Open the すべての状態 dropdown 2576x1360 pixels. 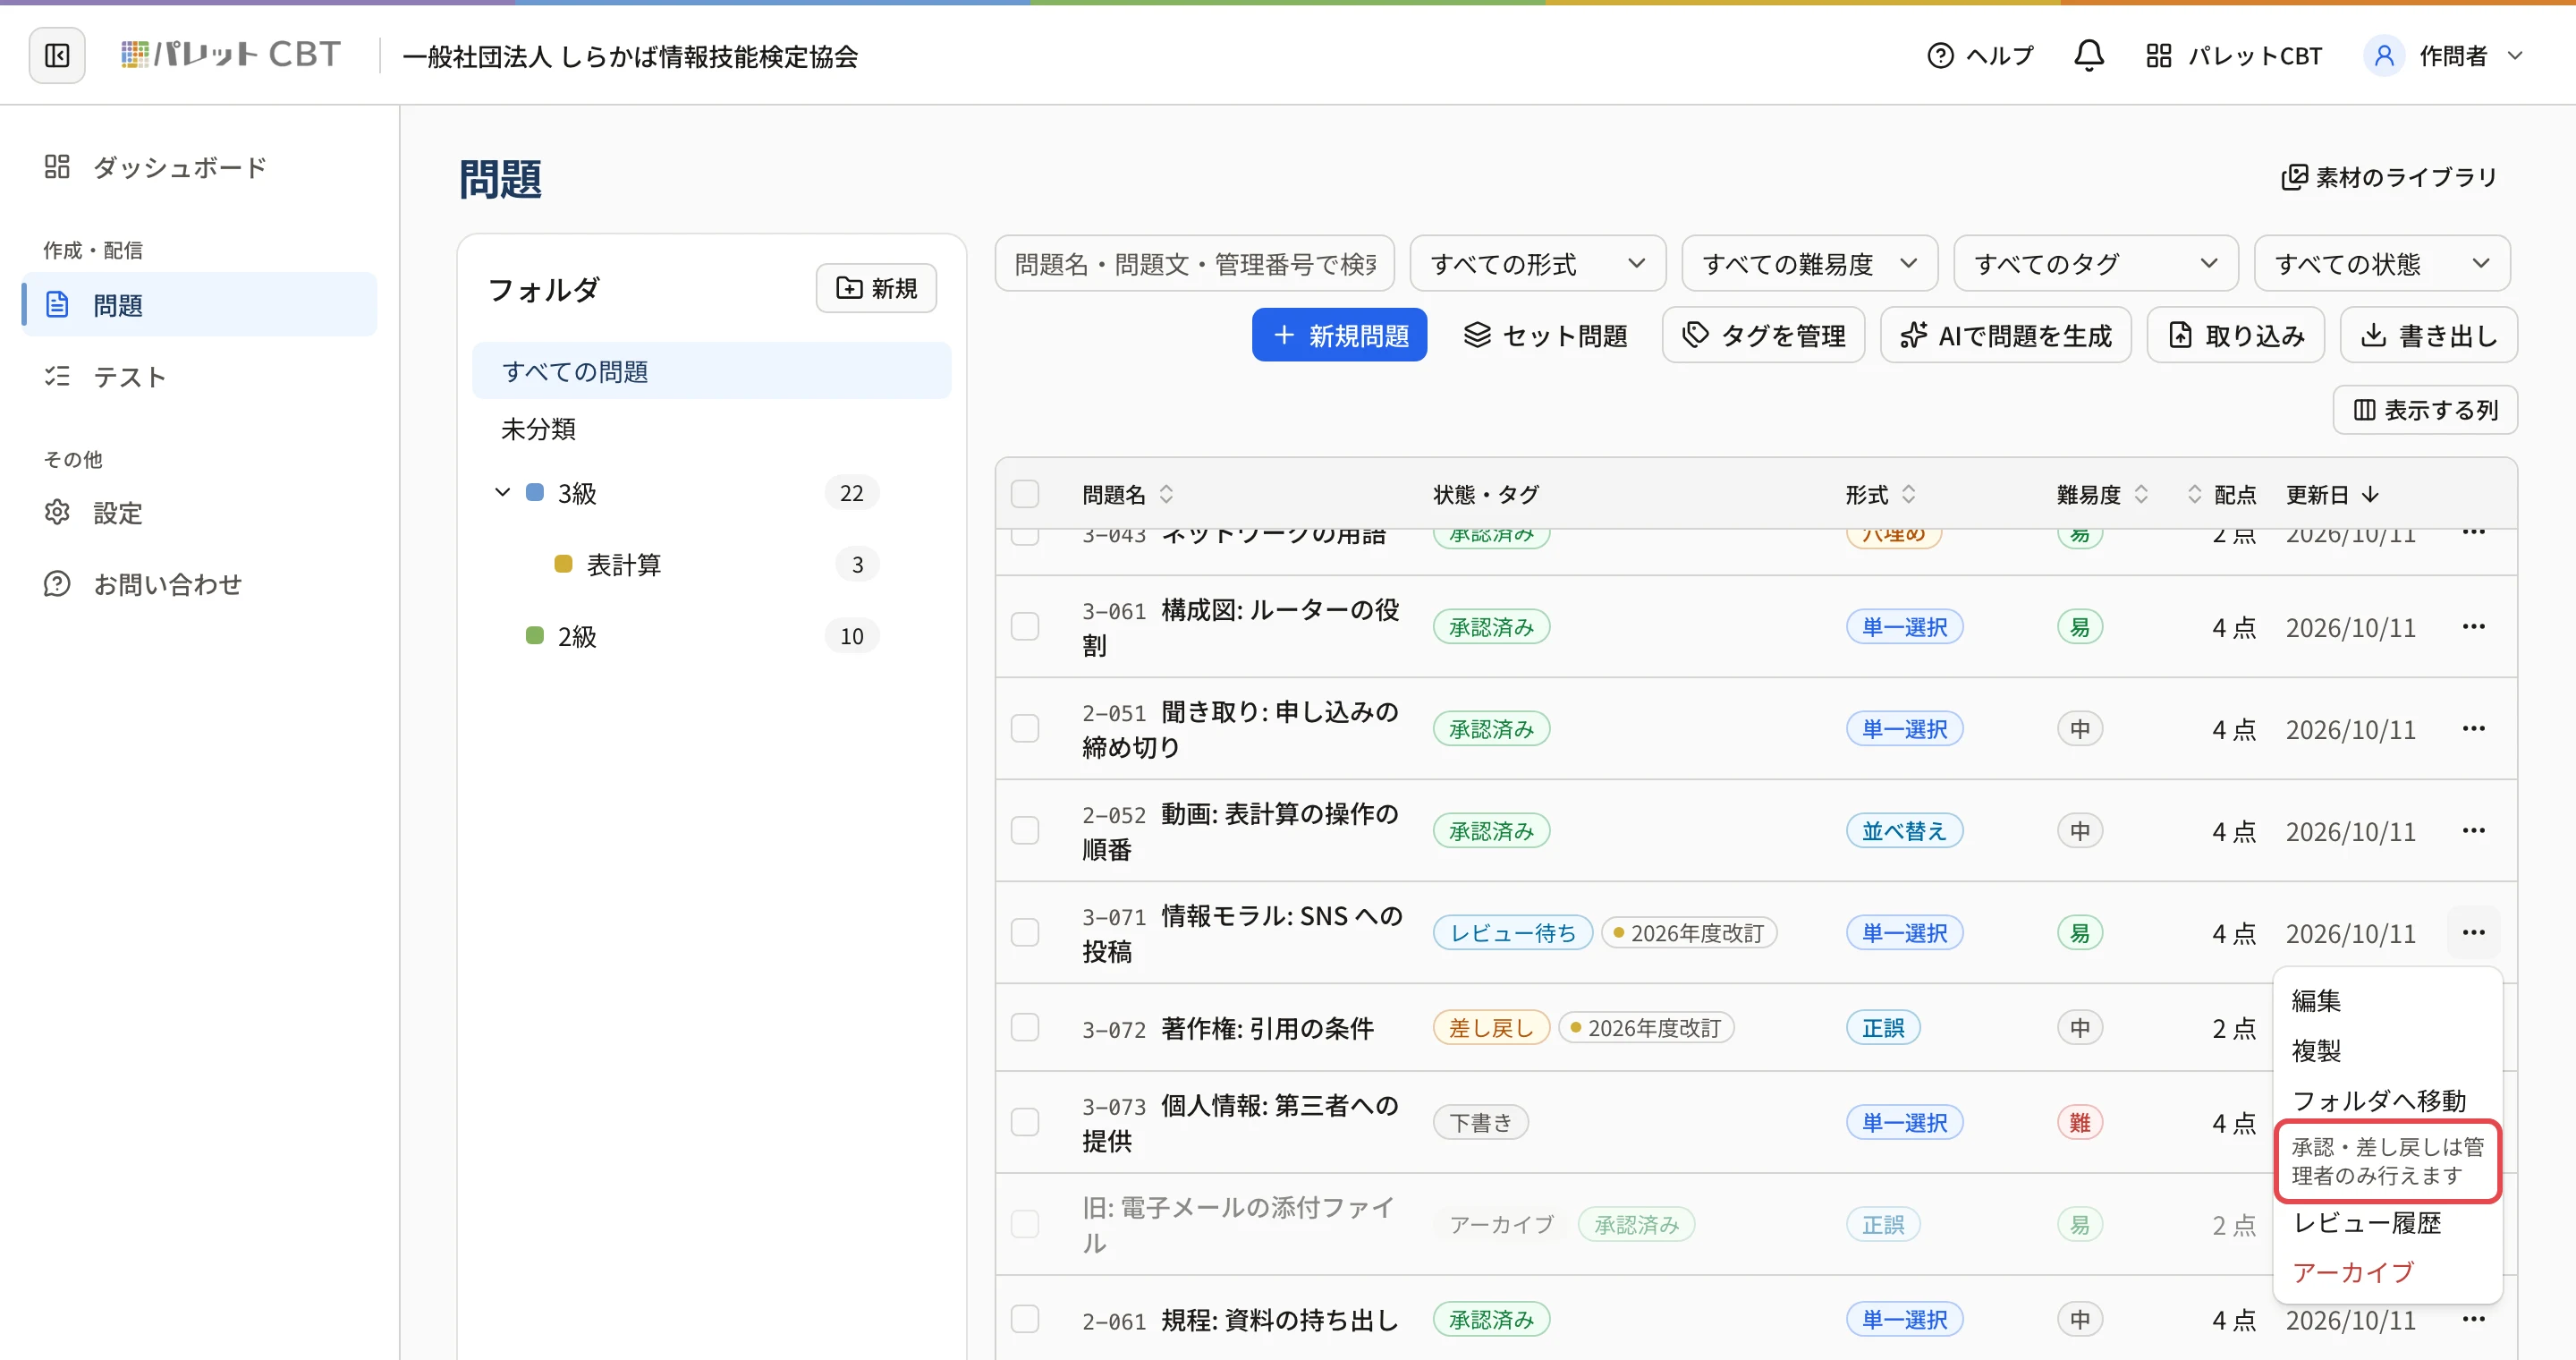2381,264
